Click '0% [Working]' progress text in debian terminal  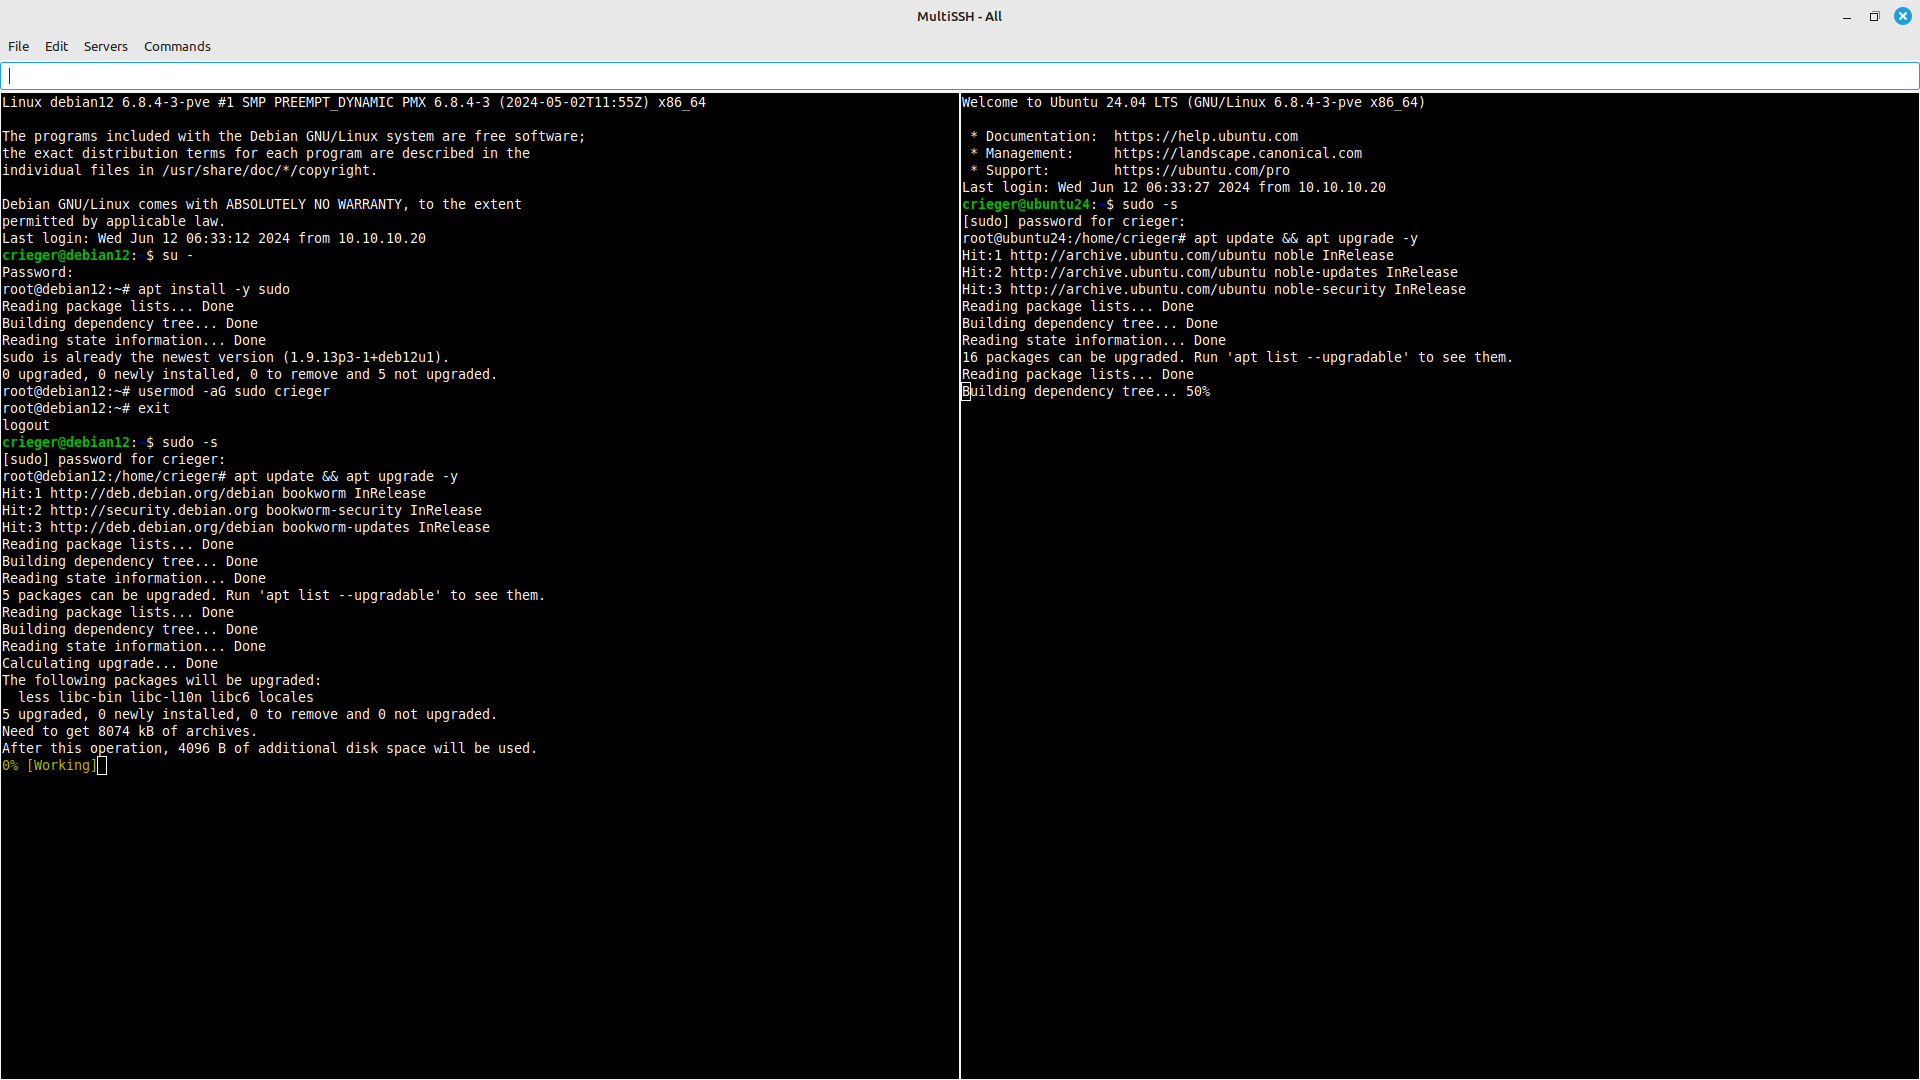(x=50, y=765)
